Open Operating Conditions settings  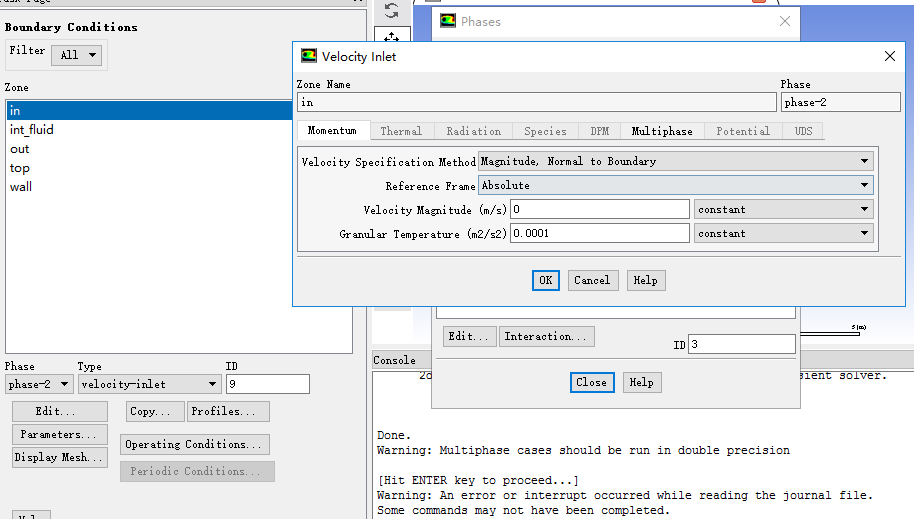click(195, 444)
